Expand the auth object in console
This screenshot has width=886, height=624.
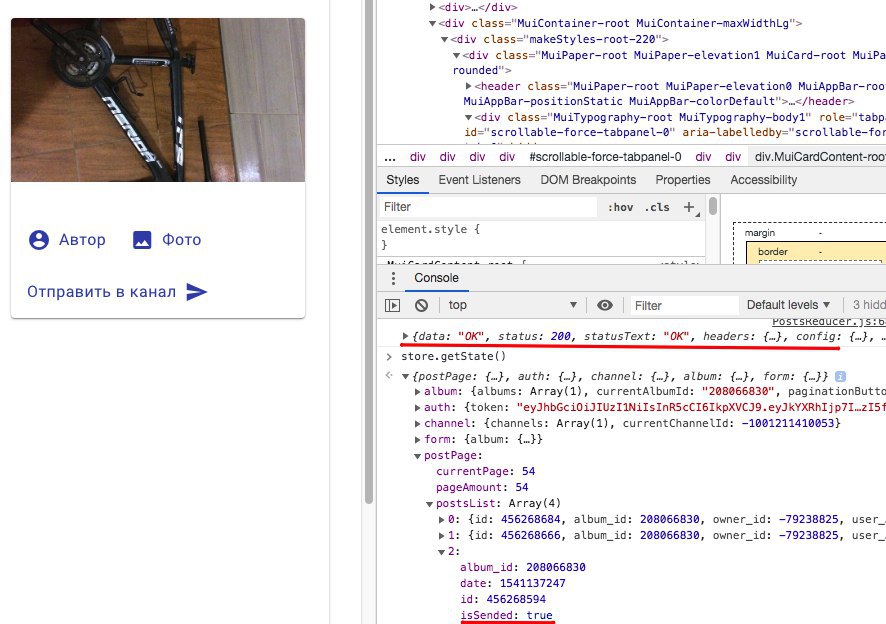point(418,408)
